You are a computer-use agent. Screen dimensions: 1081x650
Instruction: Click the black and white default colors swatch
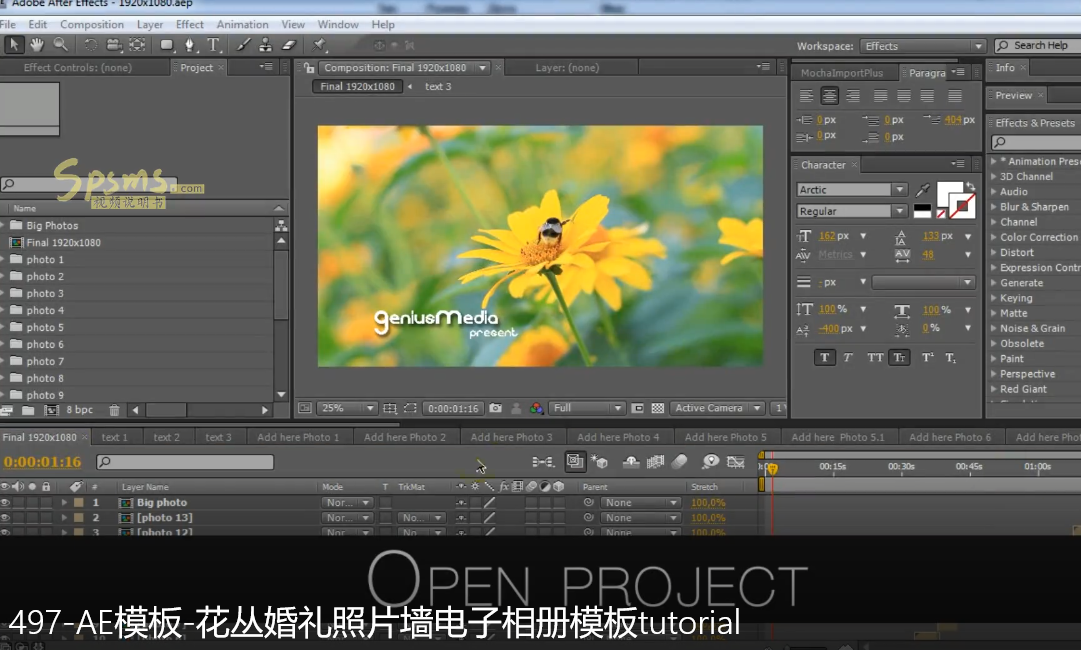coord(922,211)
